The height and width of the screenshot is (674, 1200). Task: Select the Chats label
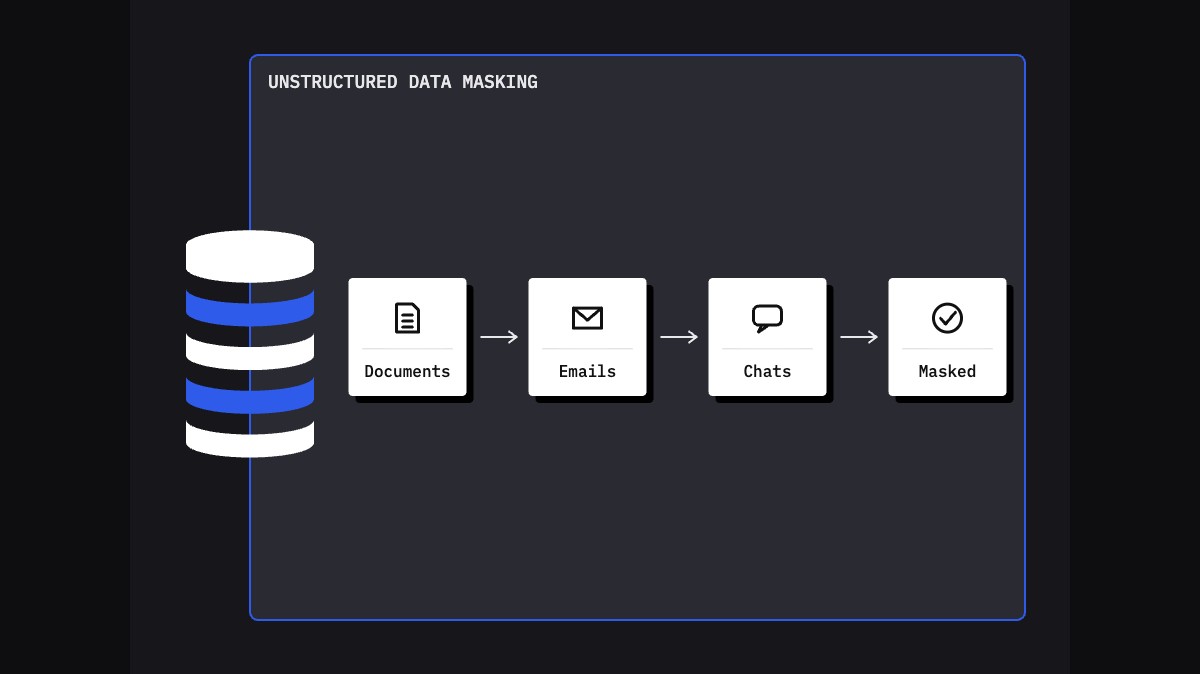767,371
